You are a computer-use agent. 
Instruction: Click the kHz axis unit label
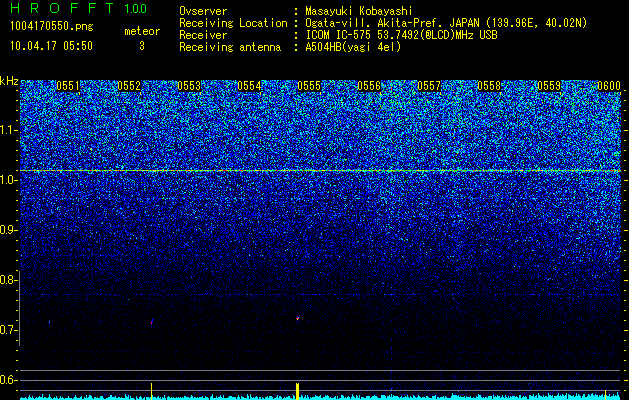pos(9,81)
